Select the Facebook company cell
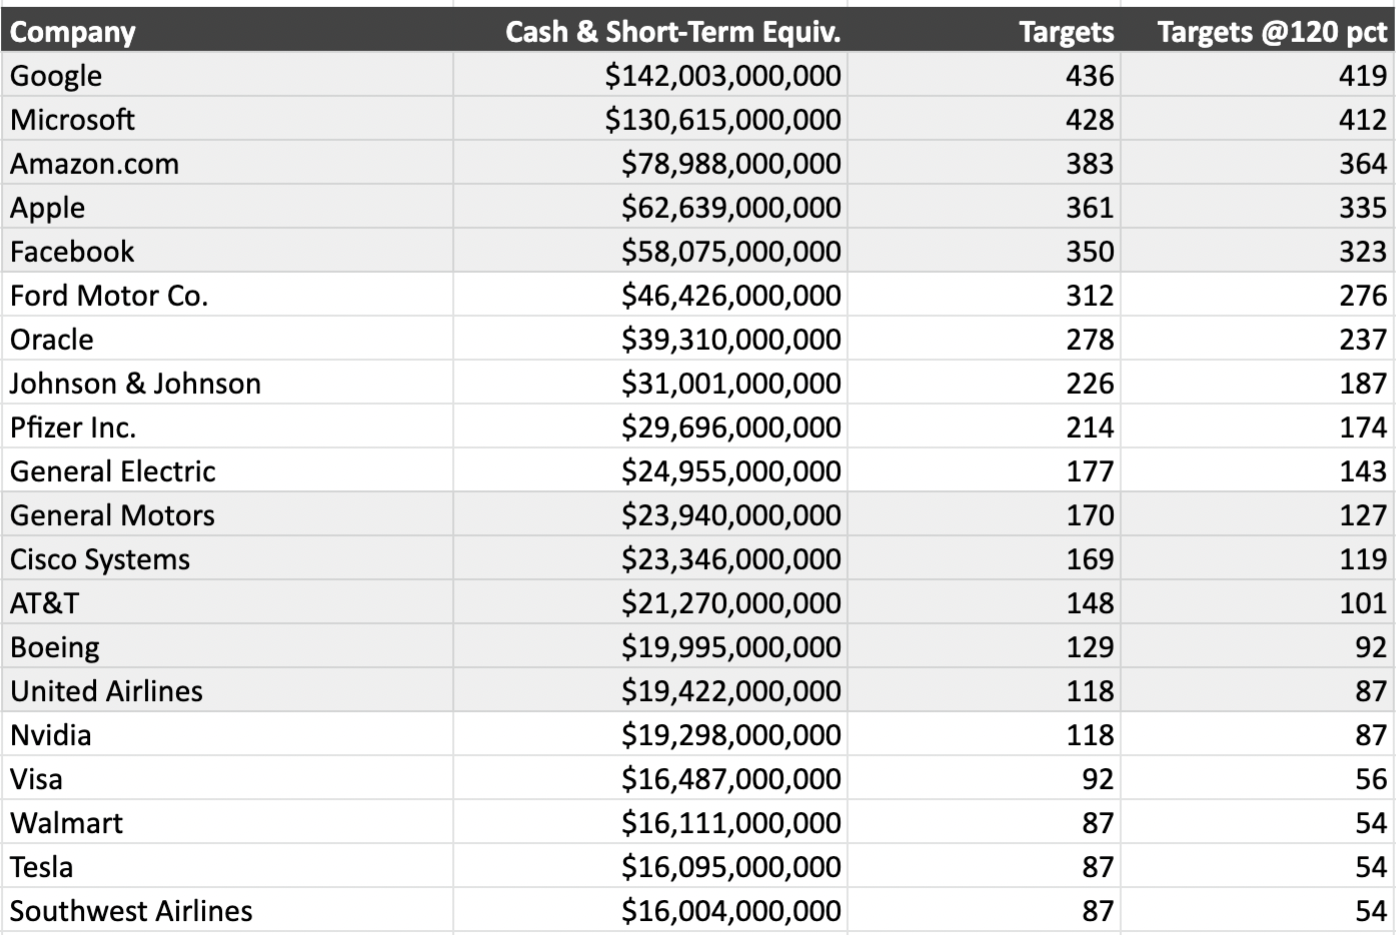 click(x=72, y=252)
